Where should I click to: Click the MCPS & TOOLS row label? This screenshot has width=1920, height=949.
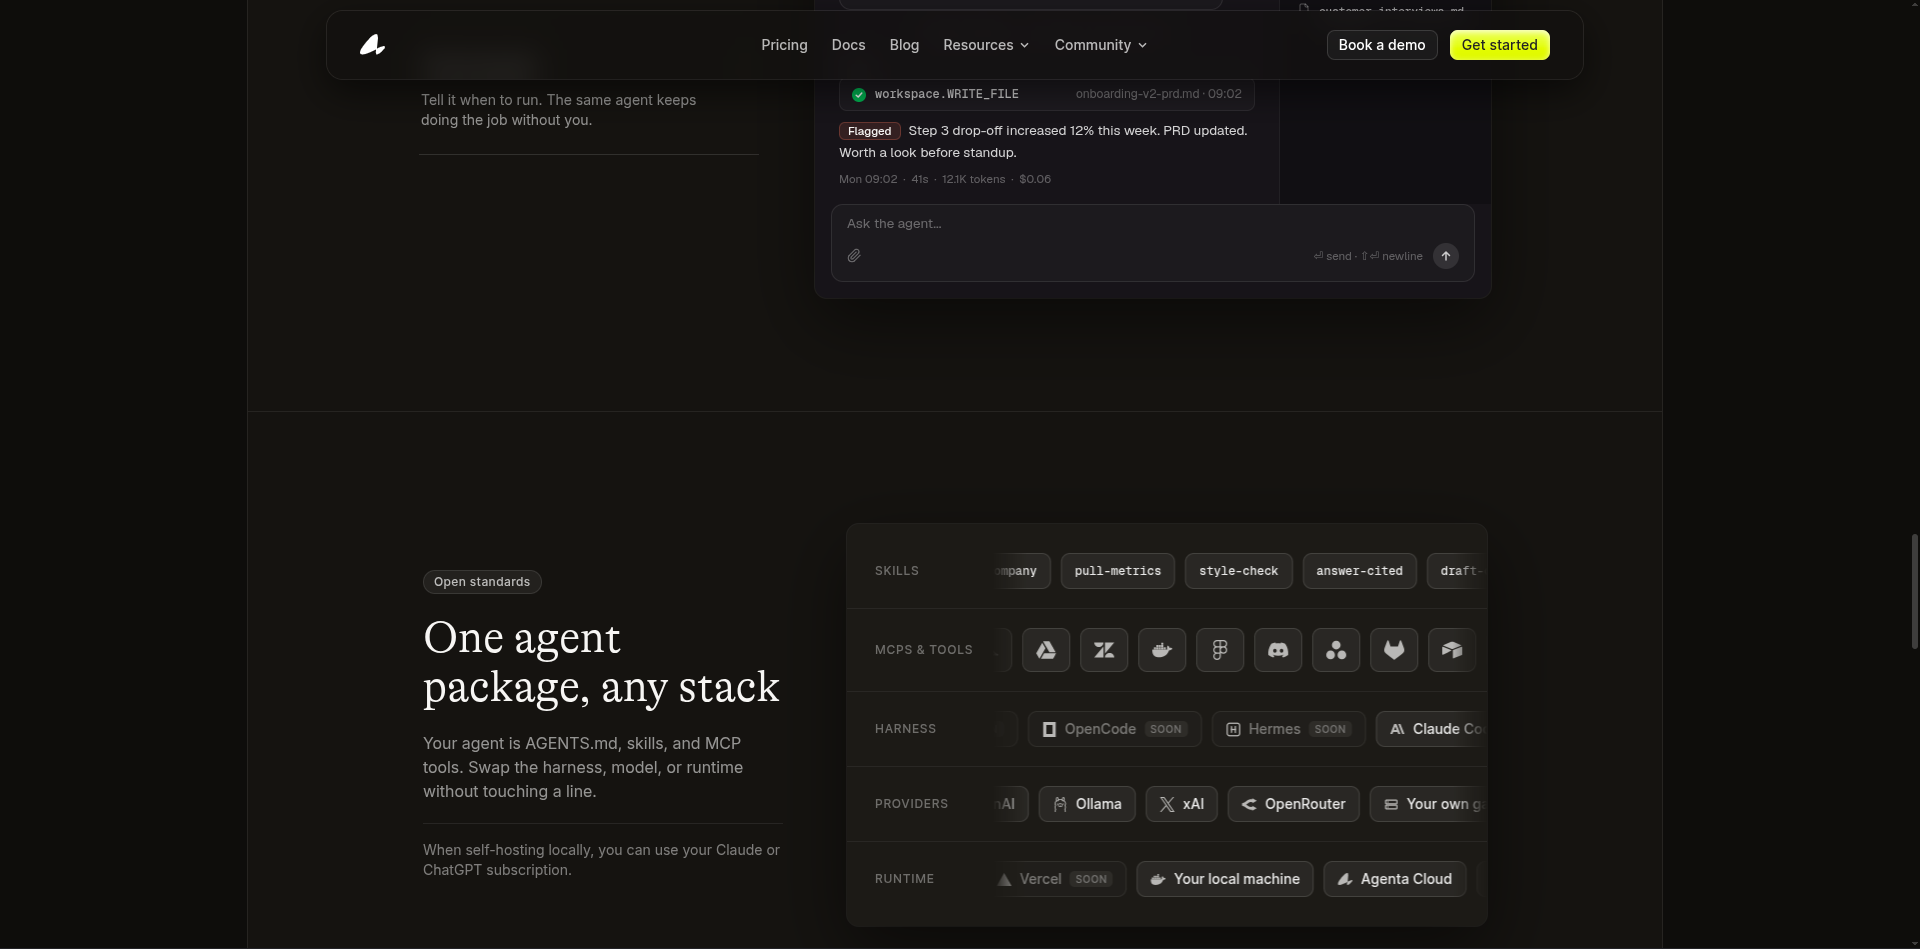coord(924,650)
